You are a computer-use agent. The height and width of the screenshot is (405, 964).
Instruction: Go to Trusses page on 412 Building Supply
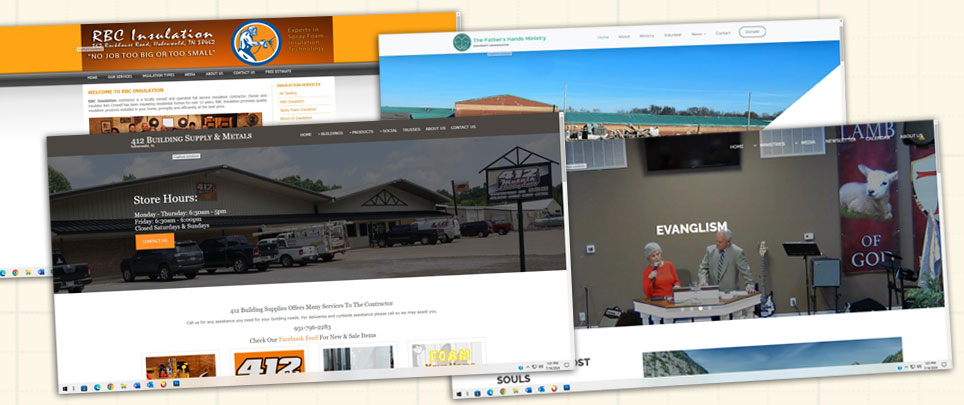point(411,129)
